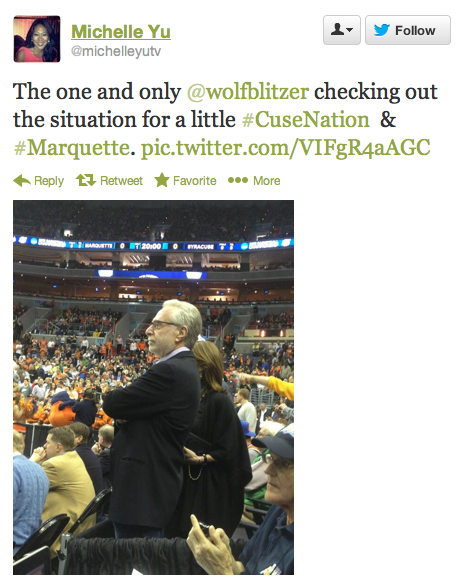The image size is (463, 586).
Task: Click the person silhouette icon
Action: click(x=338, y=29)
